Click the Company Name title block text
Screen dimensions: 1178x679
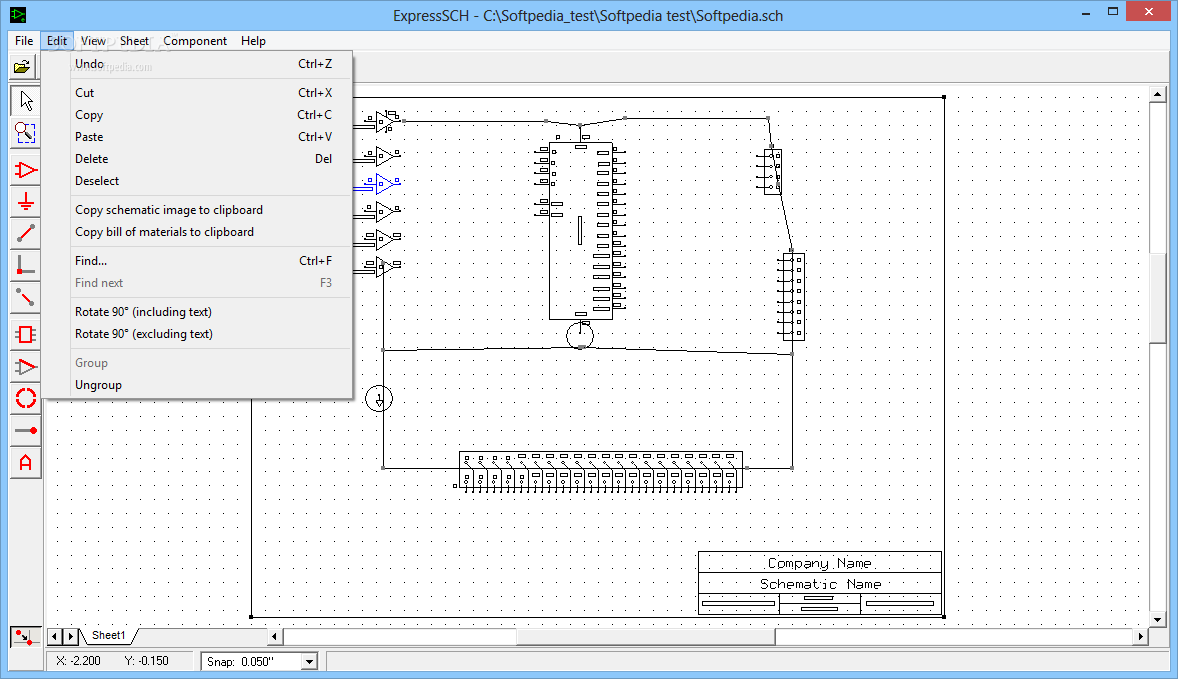click(x=820, y=563)
